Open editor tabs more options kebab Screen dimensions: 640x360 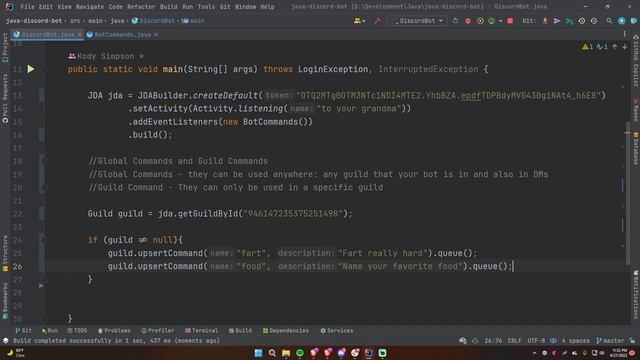pyautogui.click(x=624, y=34)
